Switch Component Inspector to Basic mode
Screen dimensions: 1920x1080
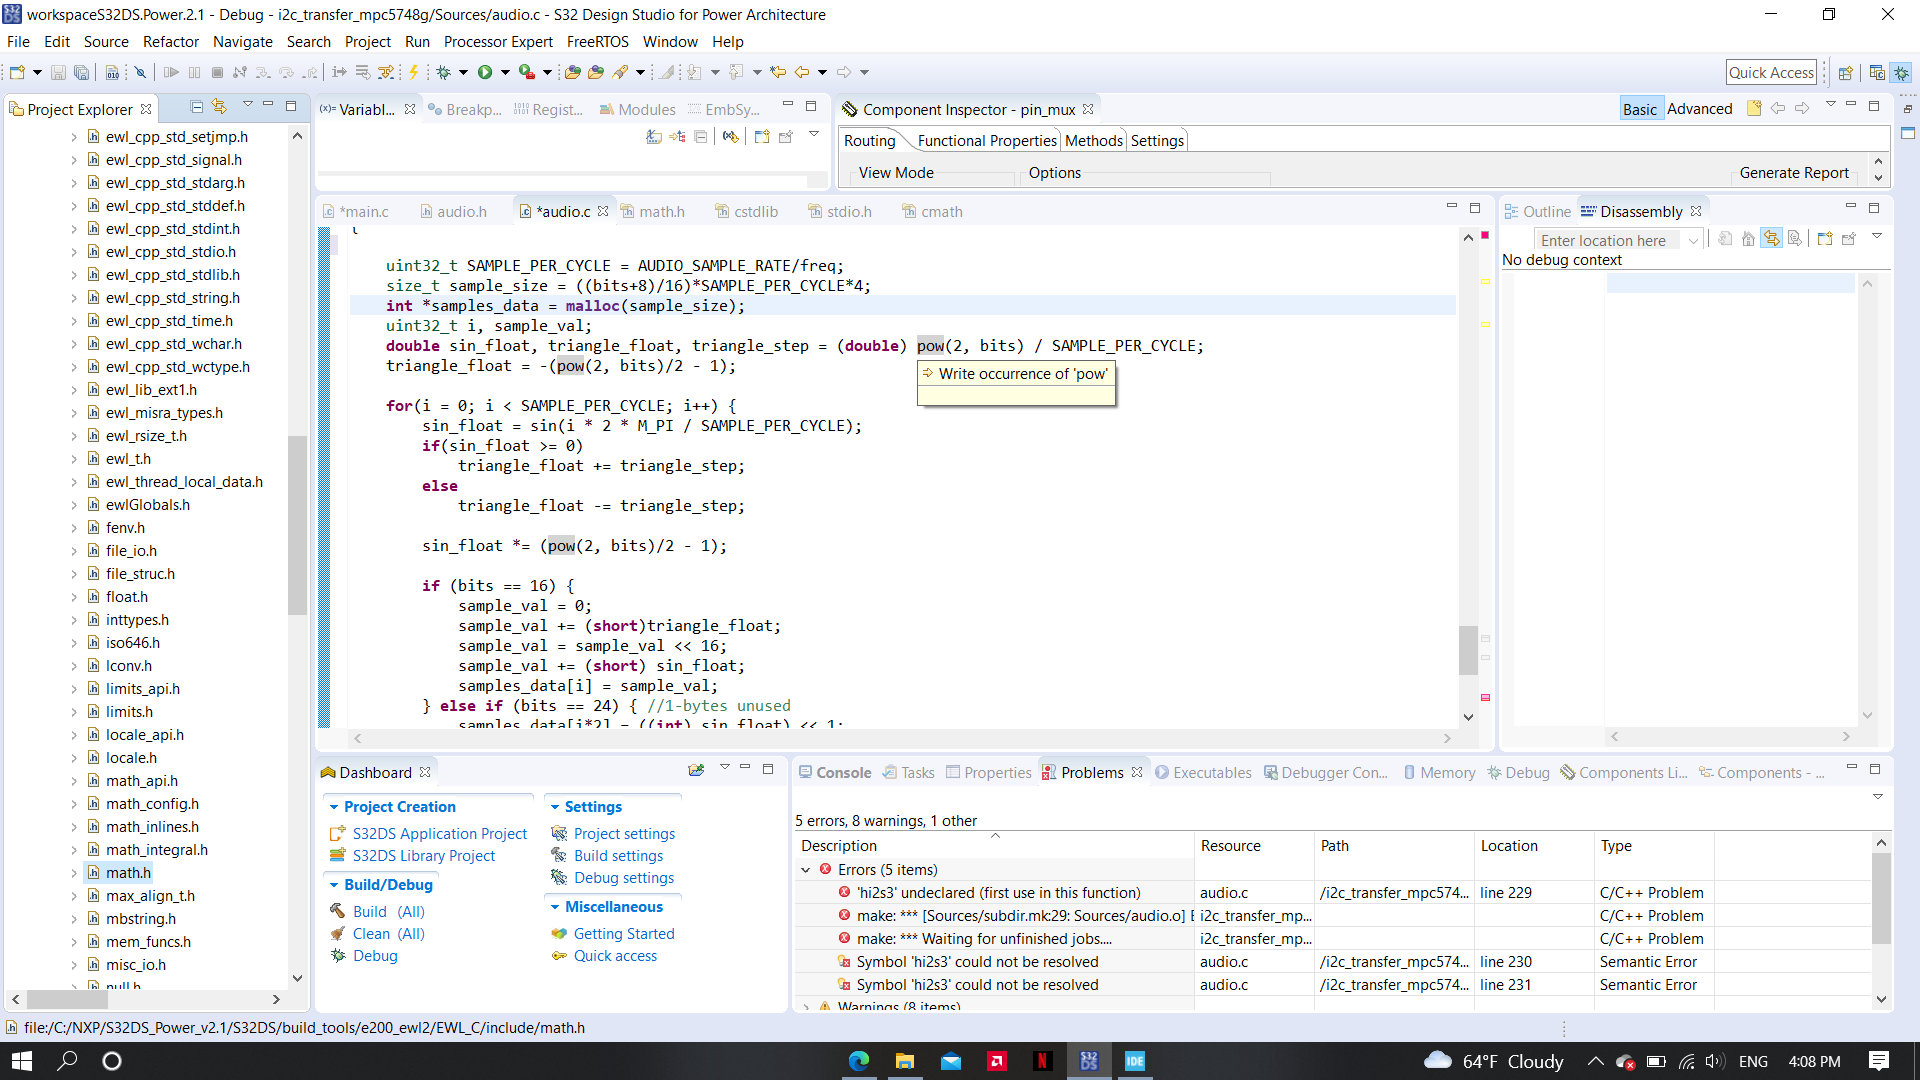[1639, 109]
